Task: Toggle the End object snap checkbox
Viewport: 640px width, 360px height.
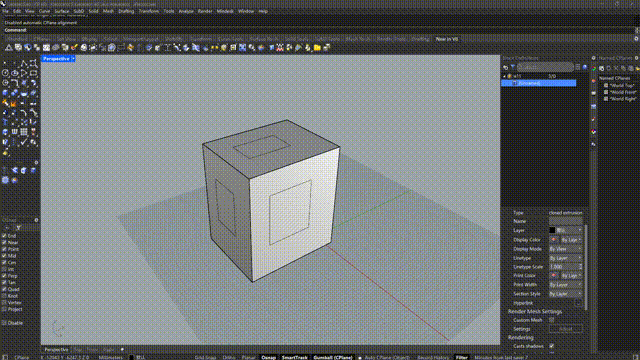Action: tap(4, 236)
